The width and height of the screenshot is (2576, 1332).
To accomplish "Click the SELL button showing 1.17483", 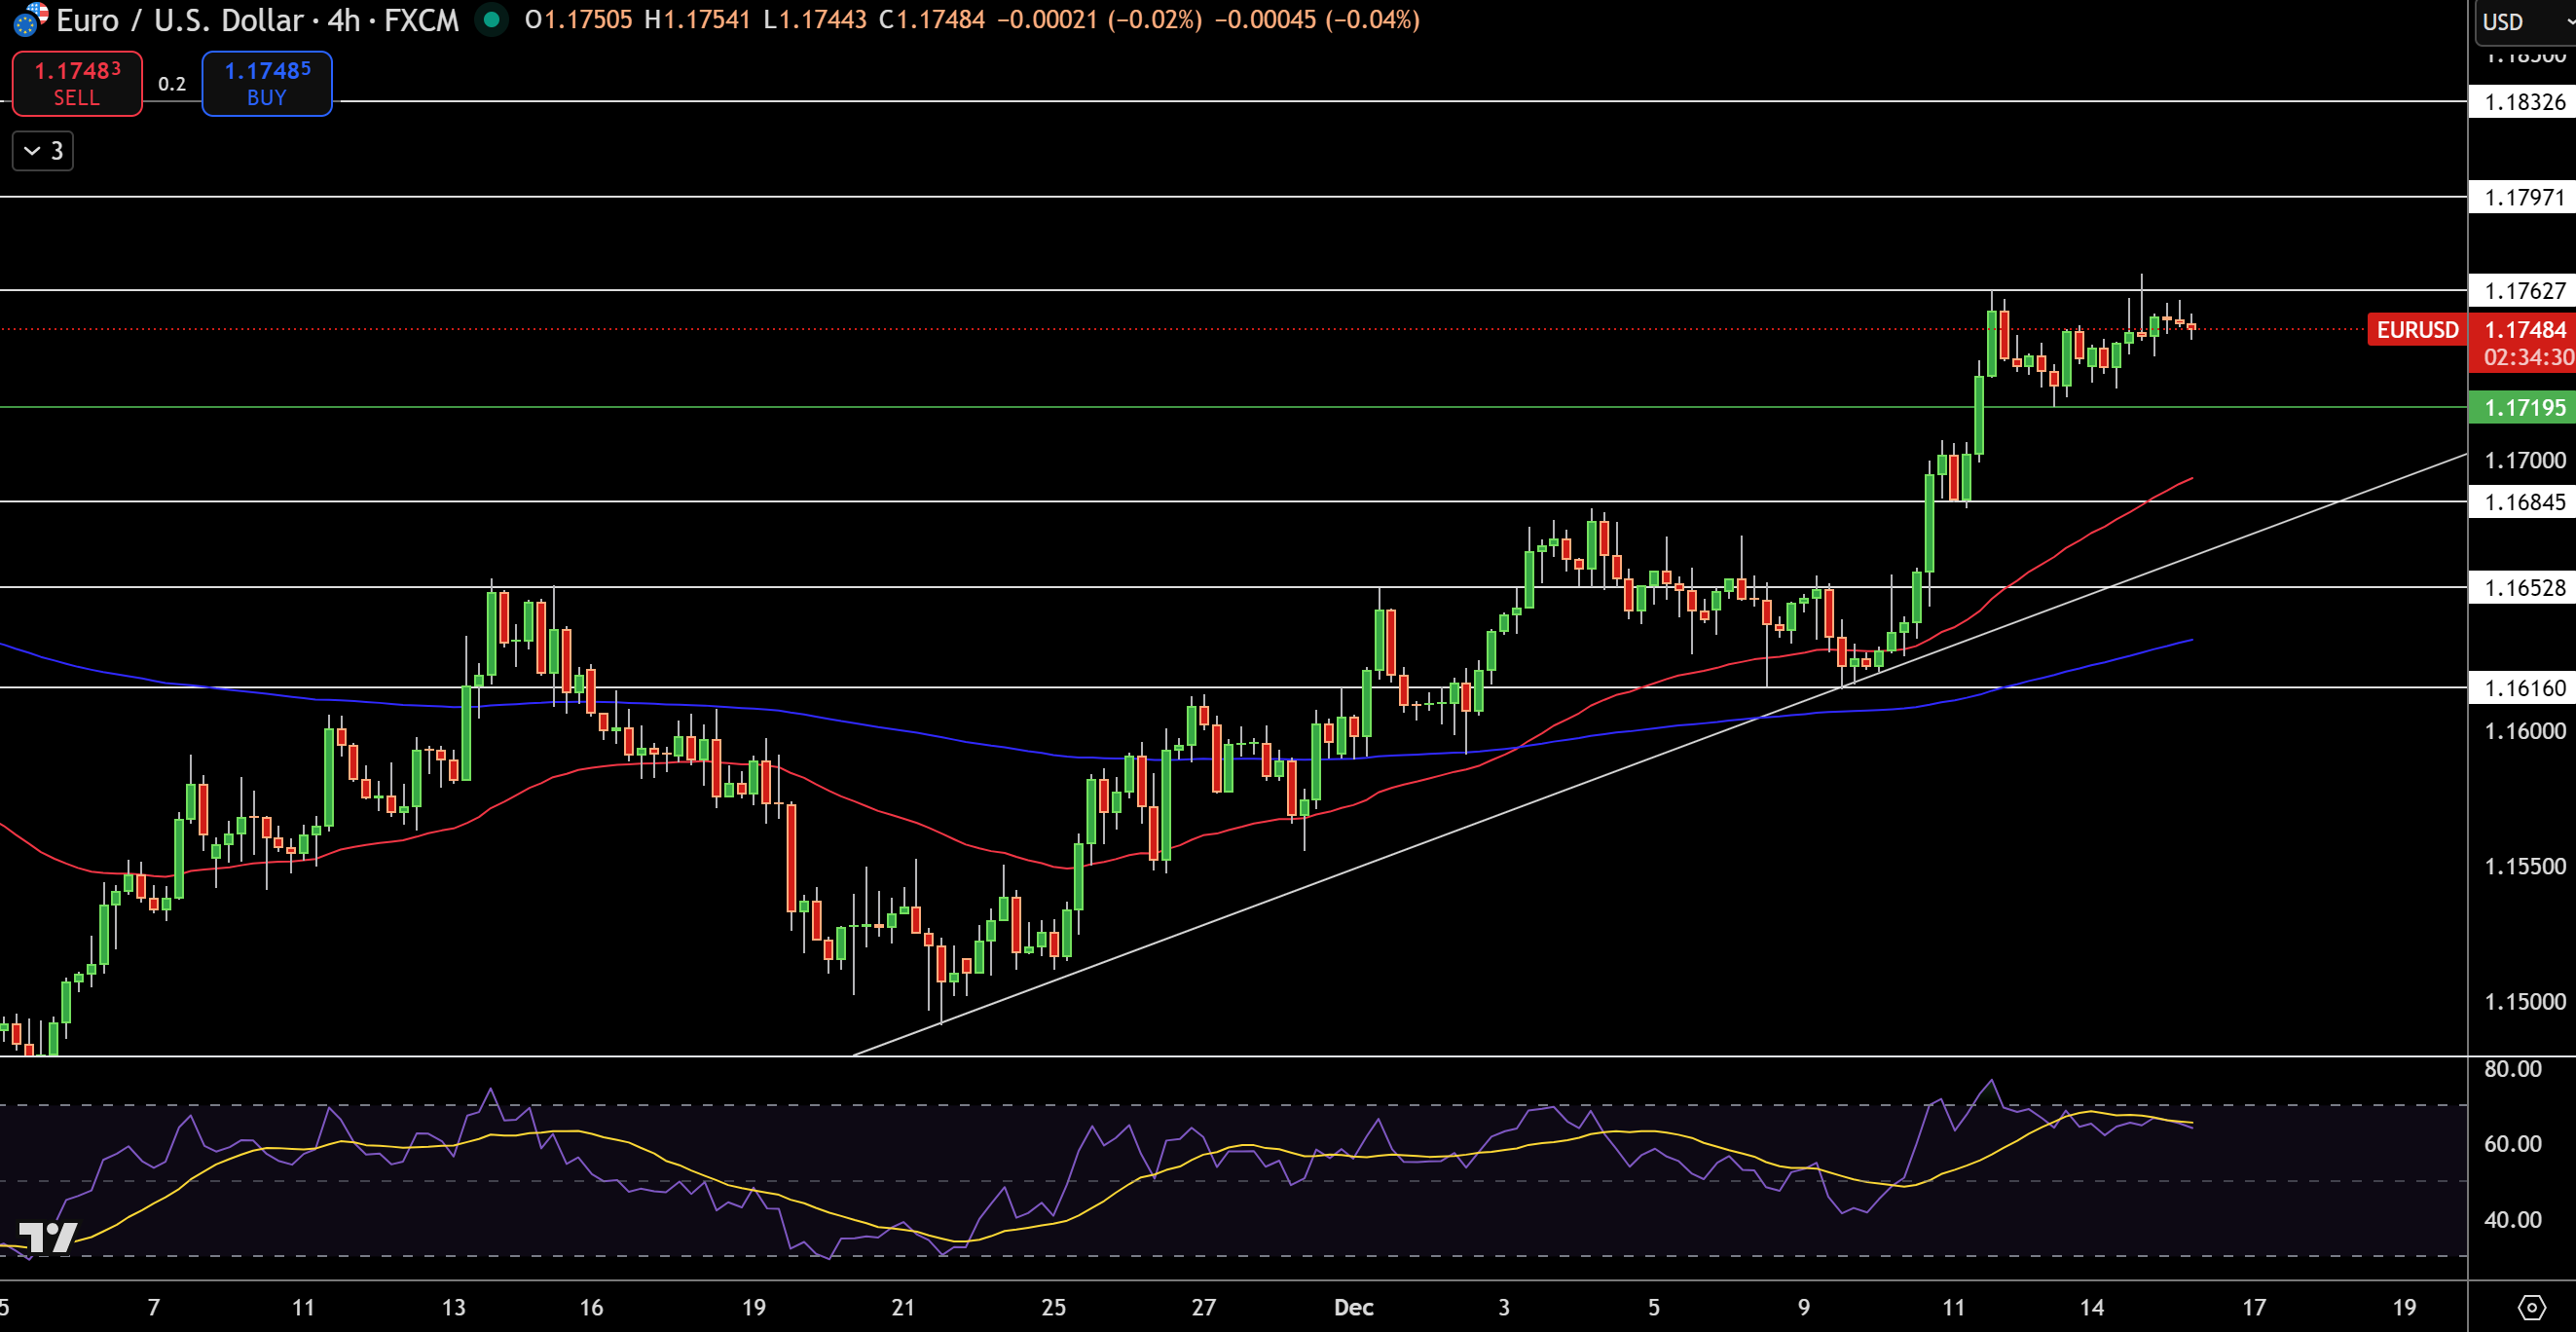I will [76, 83].
